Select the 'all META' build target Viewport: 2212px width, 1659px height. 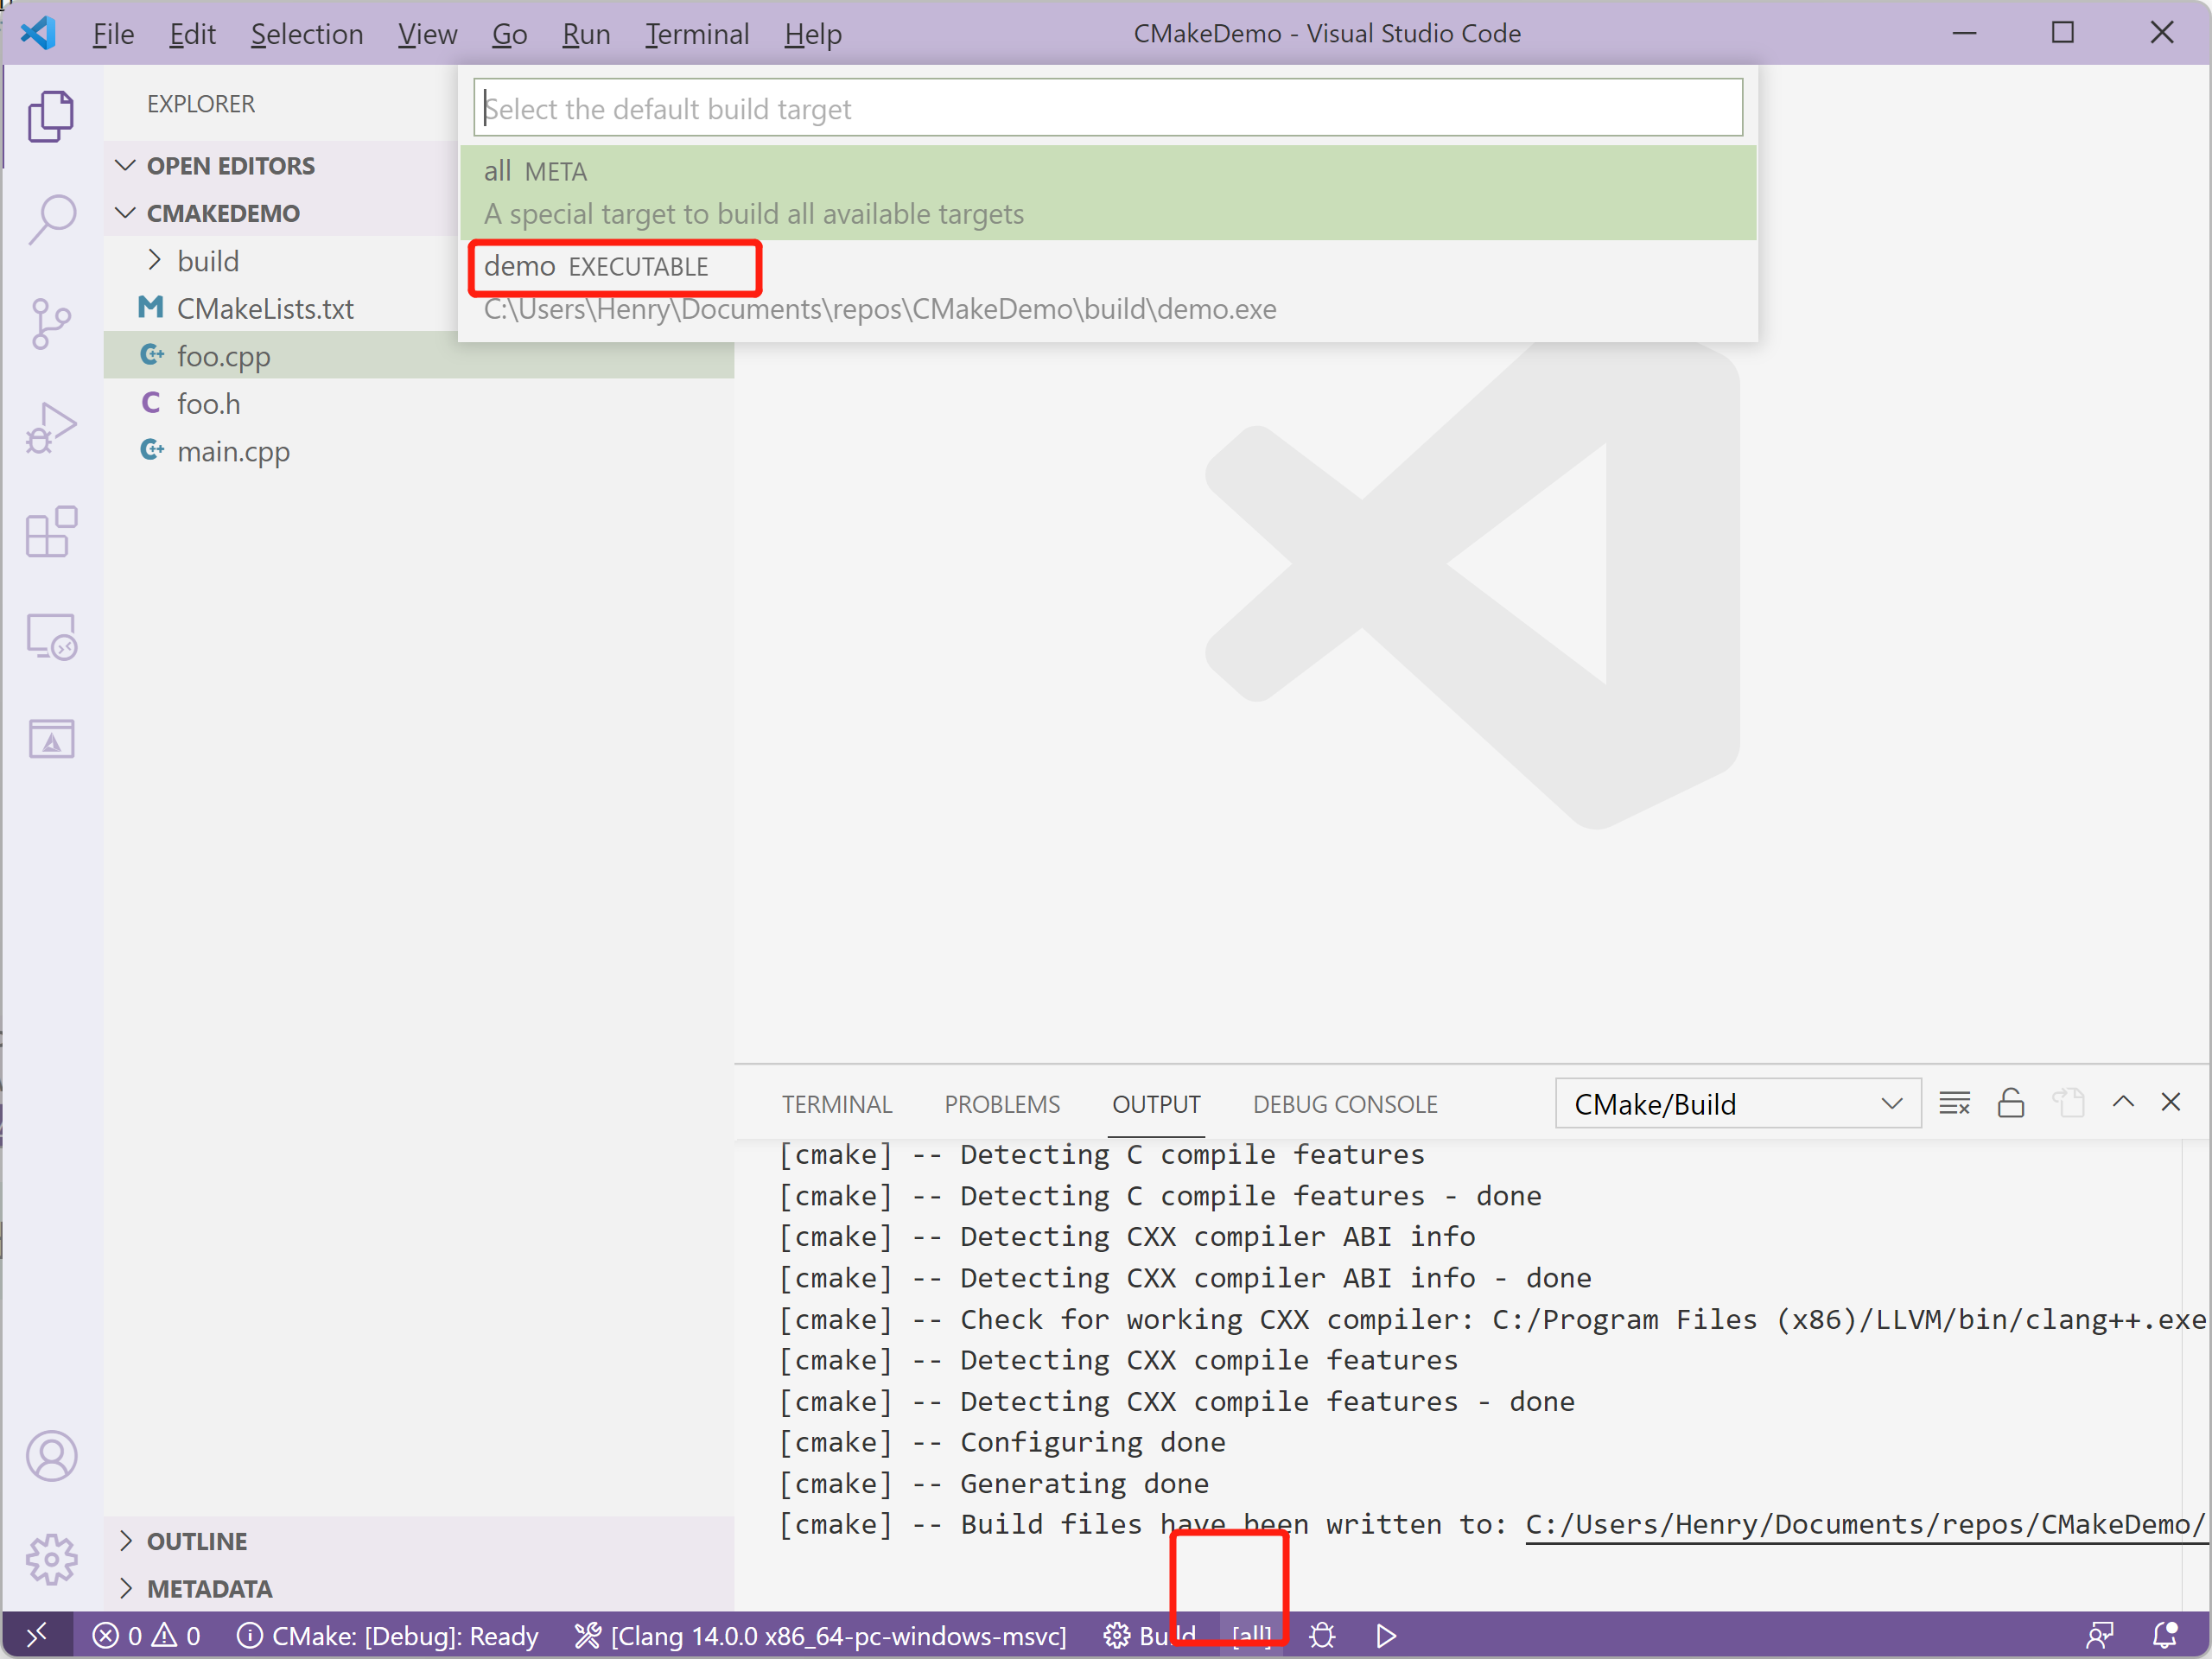1108,192
